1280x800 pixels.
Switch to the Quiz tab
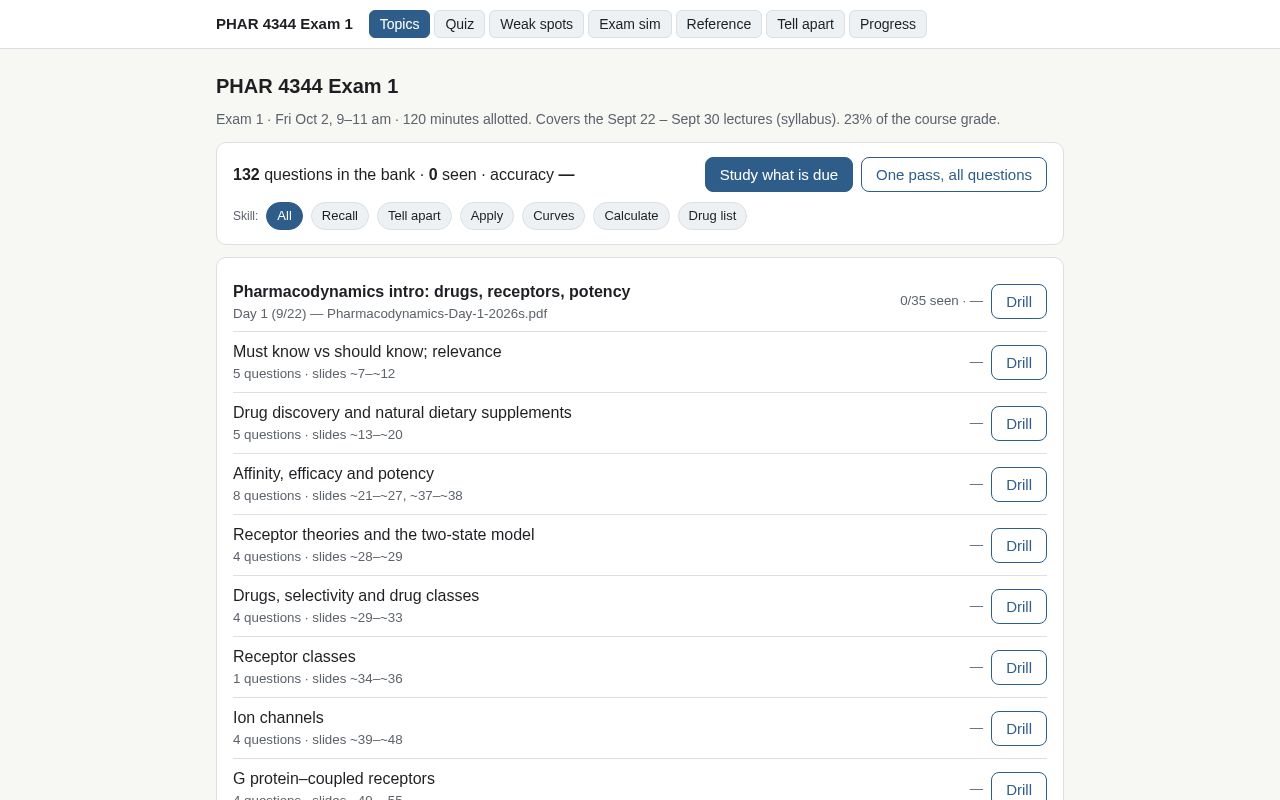459,24
